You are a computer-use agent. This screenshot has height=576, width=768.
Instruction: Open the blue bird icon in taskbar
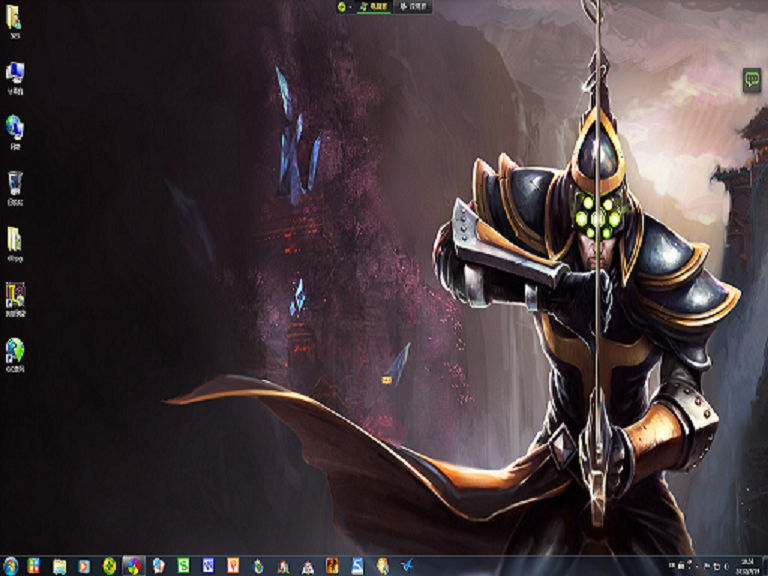click(x=407, y=566)
